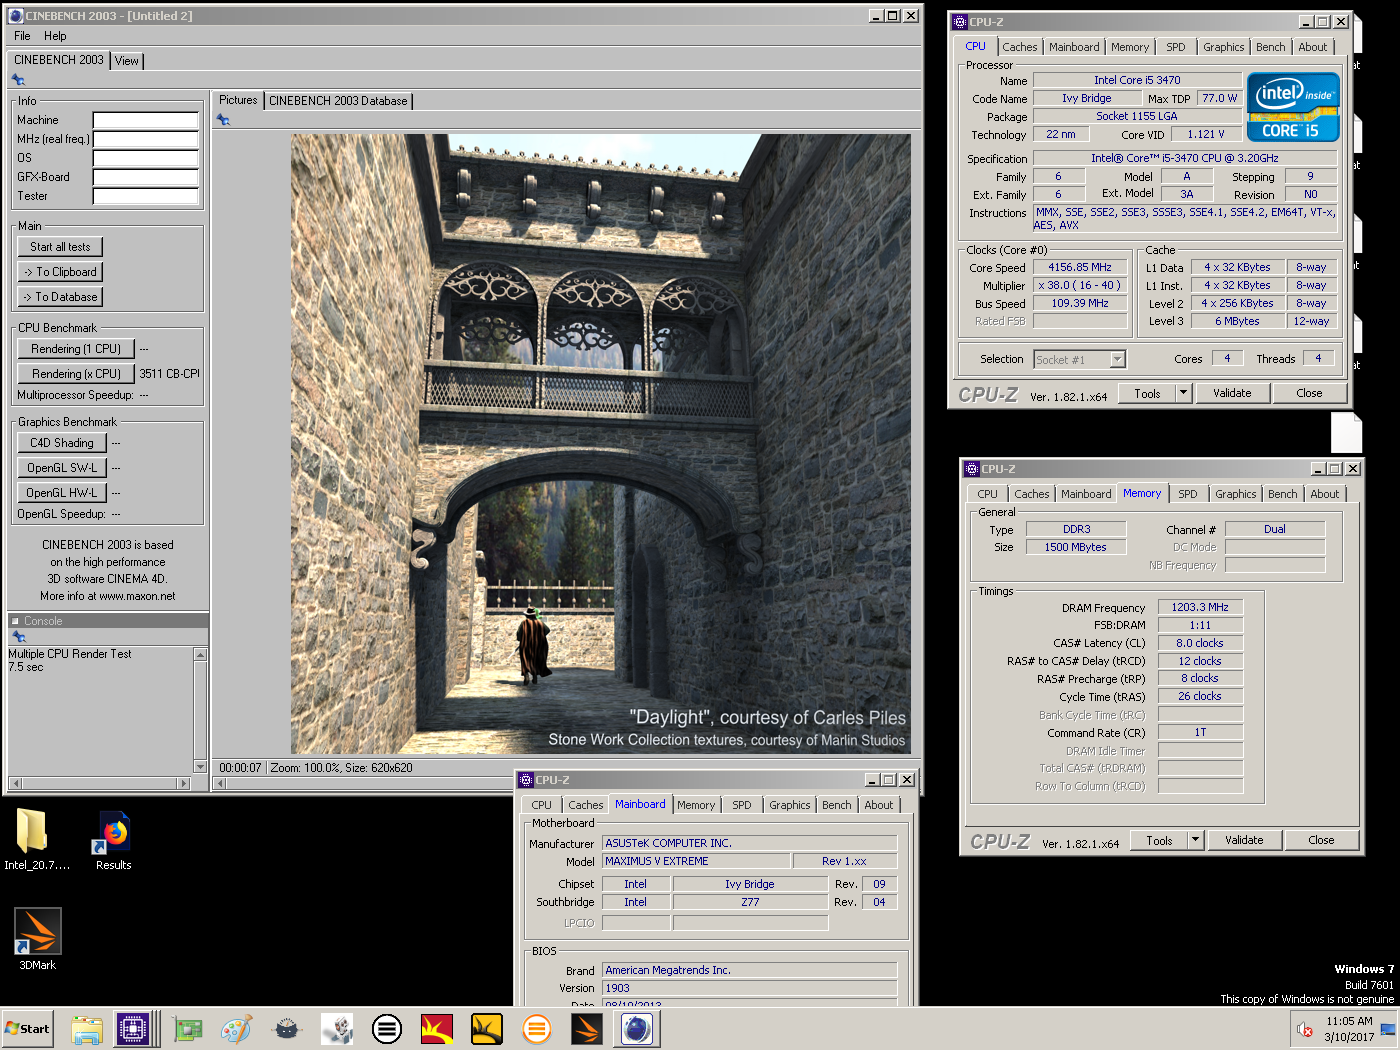Open the white robot taskbar icon
Viewport: 1400px width, 1050px height.
pyautogui.click(x=337, y=1029)
